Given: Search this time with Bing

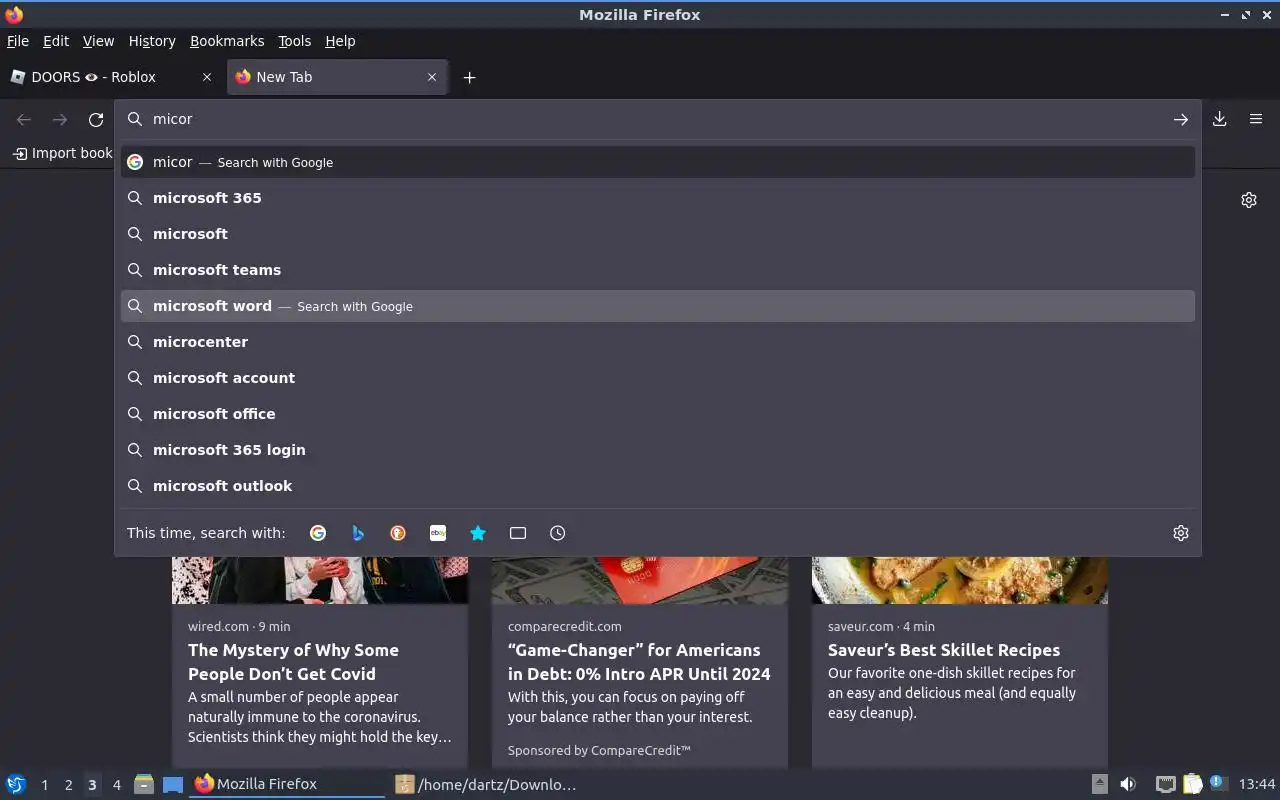Looking at the screenshot, I should [358, 533].
